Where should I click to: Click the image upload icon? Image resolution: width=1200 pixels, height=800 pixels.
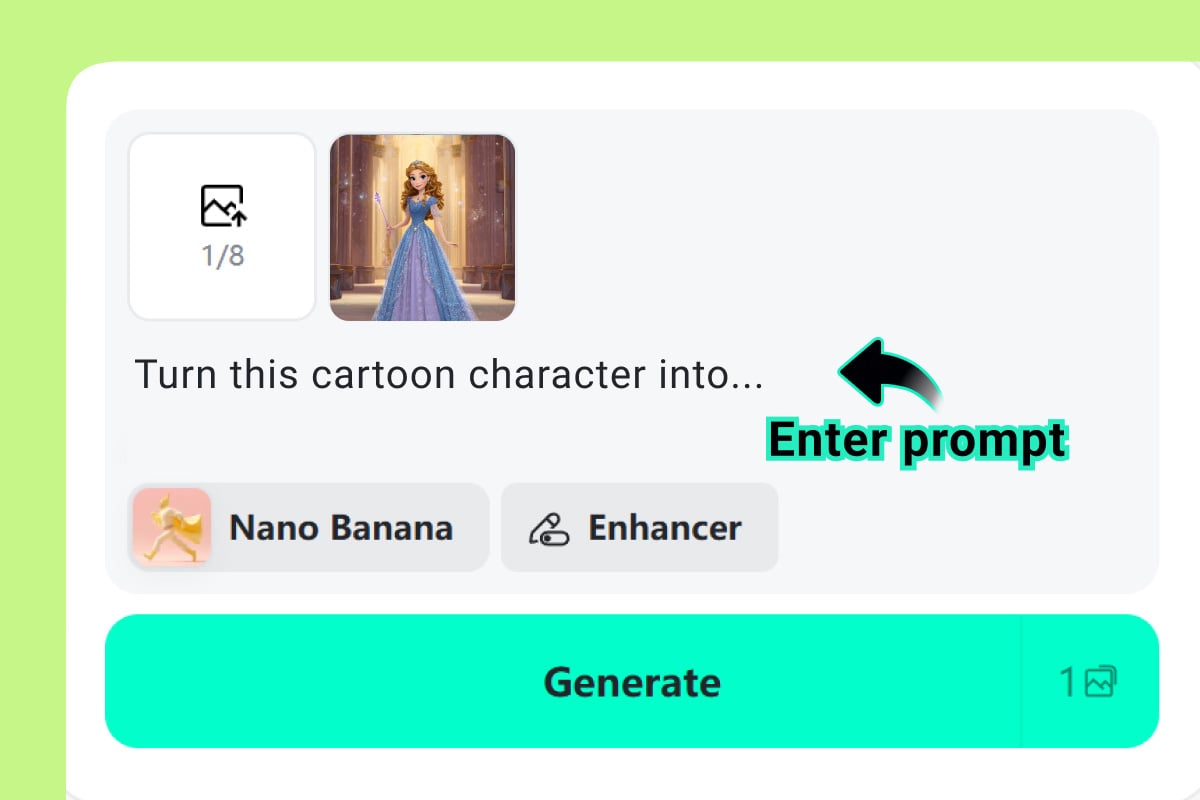click(x=221, y=206)
